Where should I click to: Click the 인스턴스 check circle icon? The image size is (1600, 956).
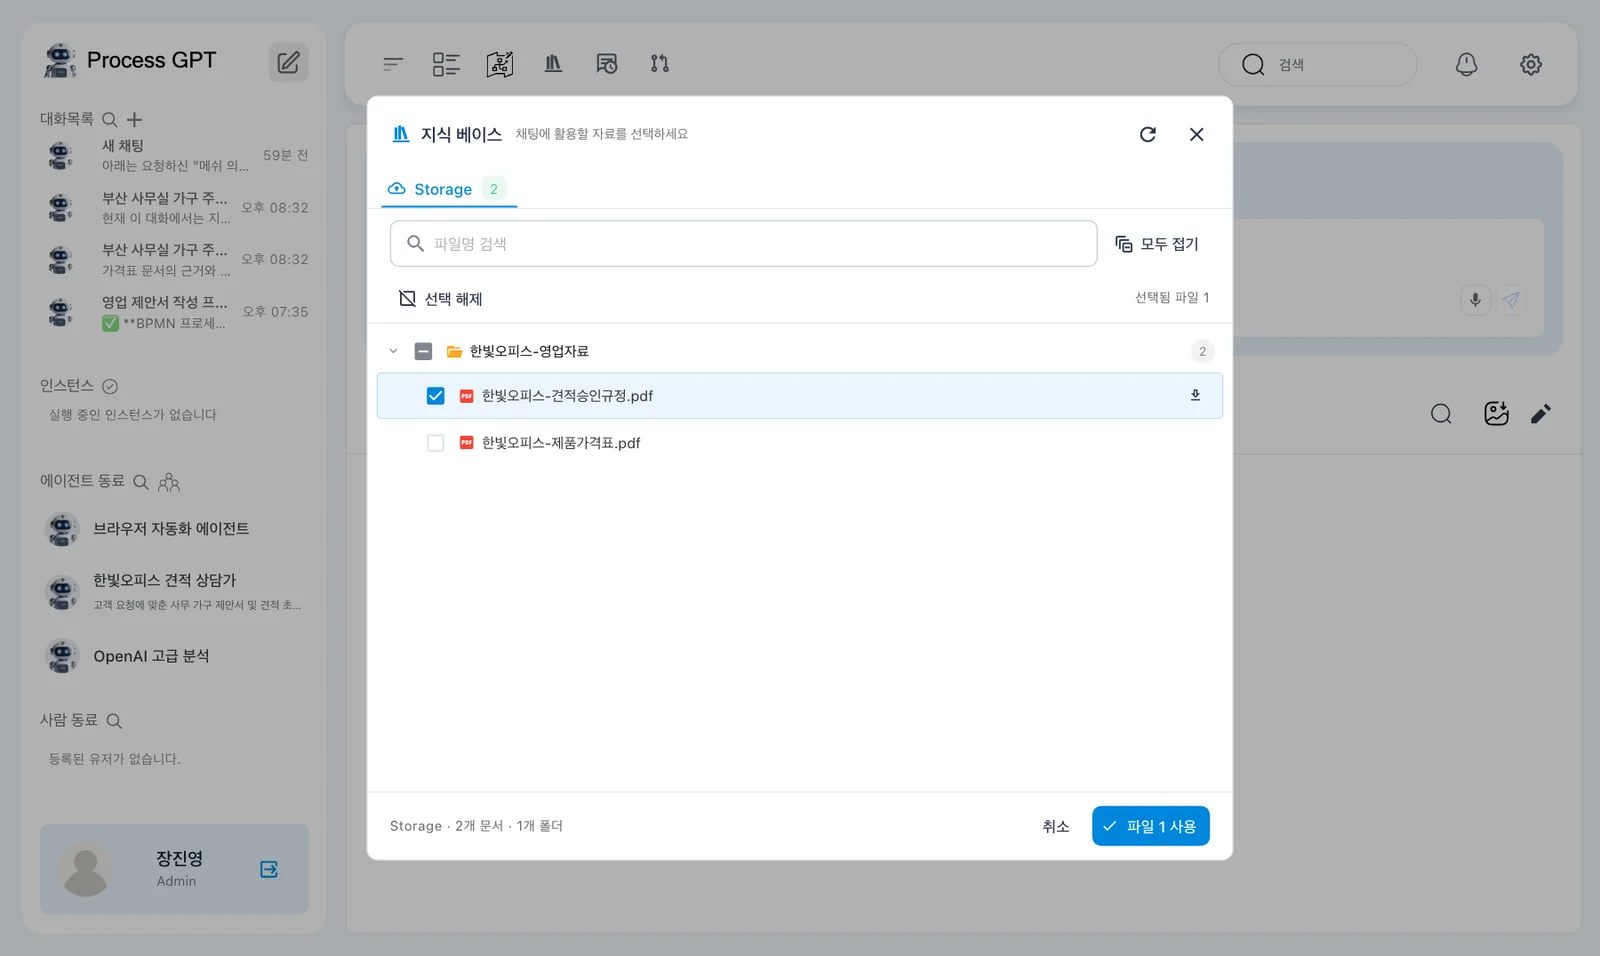click(x=110, y=386)
